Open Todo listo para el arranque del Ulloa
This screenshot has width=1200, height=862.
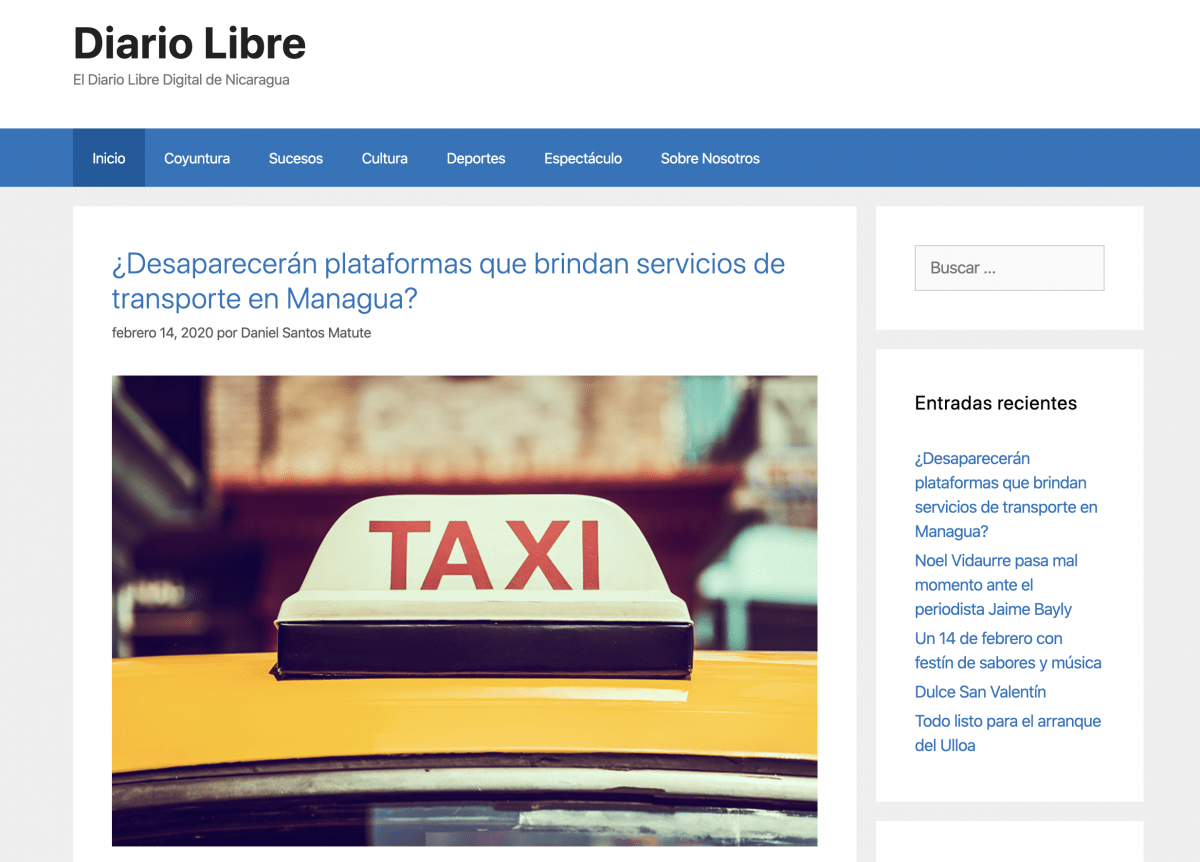coord(1008,733)
